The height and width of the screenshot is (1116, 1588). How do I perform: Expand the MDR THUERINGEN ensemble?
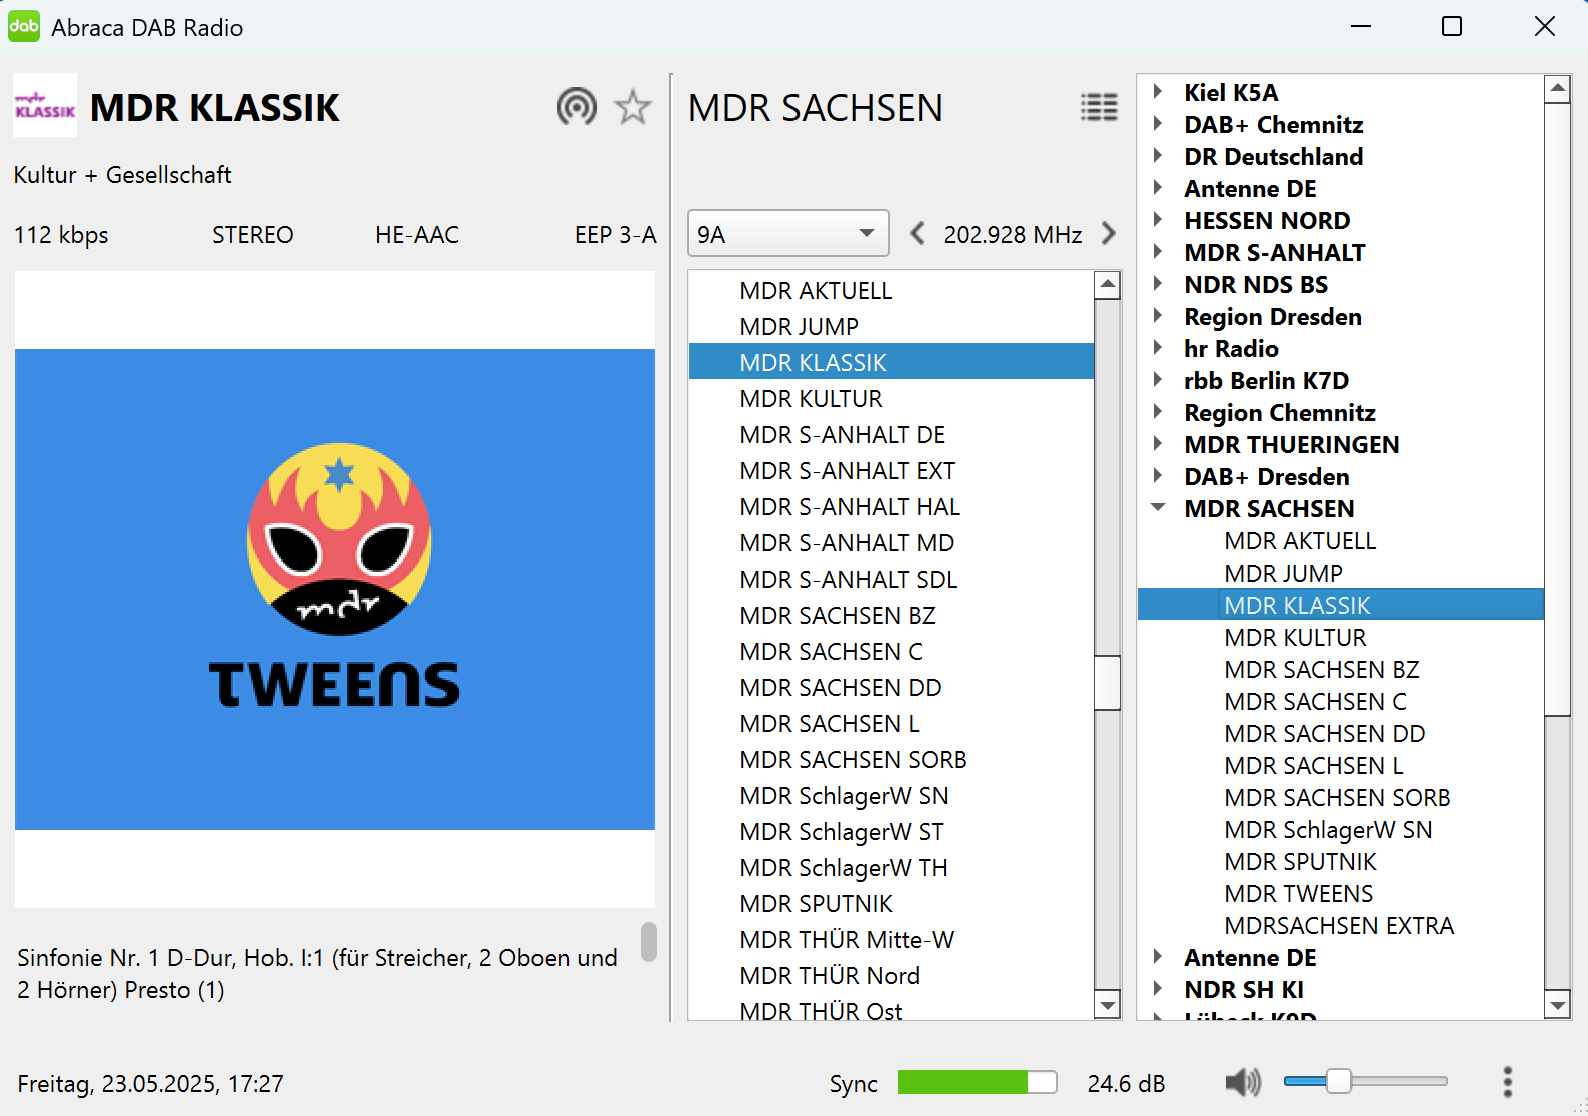click(1158, 444)
